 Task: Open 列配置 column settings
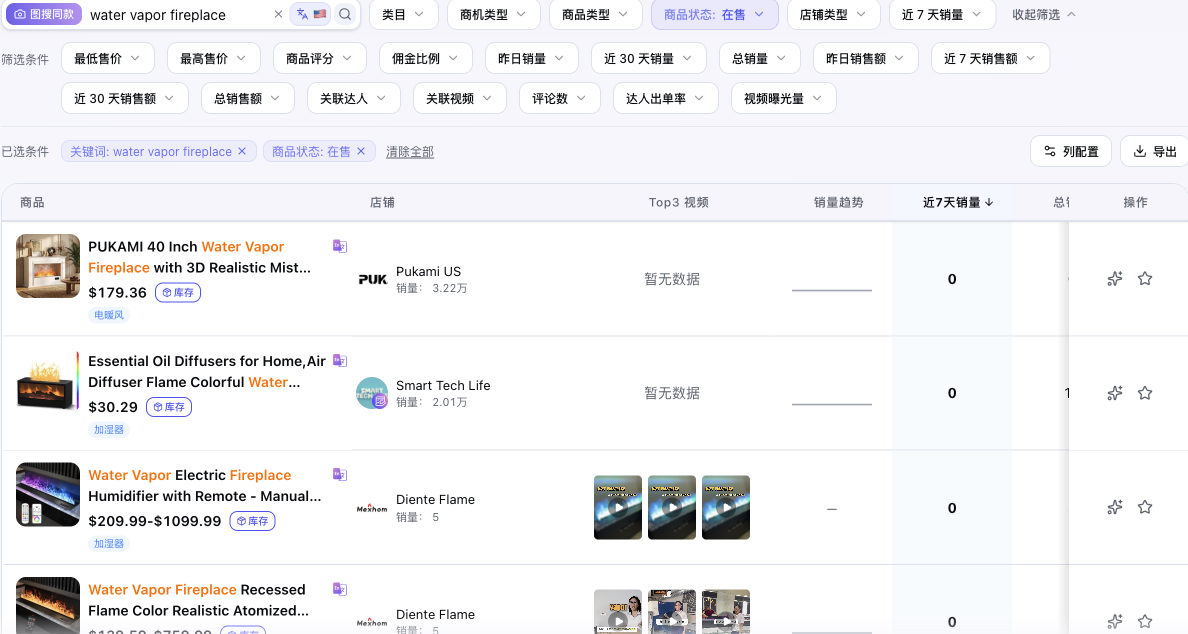tap(1071, 151)
